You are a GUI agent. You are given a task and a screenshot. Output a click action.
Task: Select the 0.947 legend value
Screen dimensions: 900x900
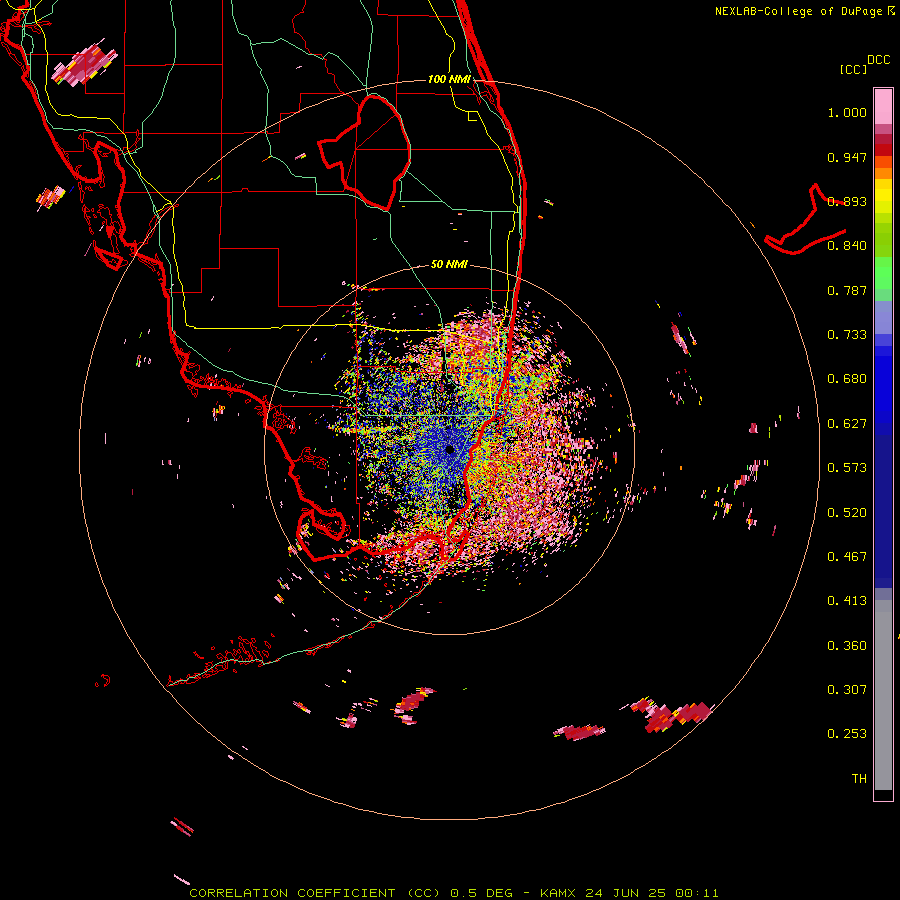click(x=847, y=157)
